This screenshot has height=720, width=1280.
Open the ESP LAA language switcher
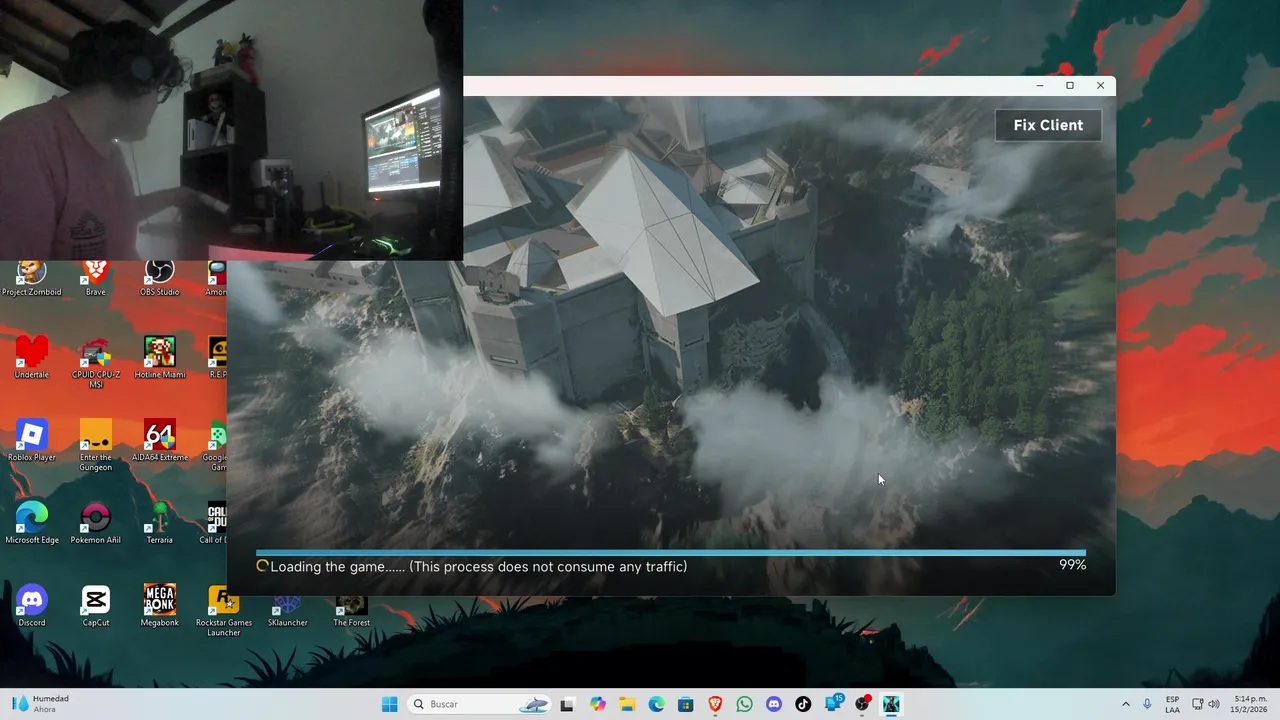pyautogui.click(x=1172, y=704)
